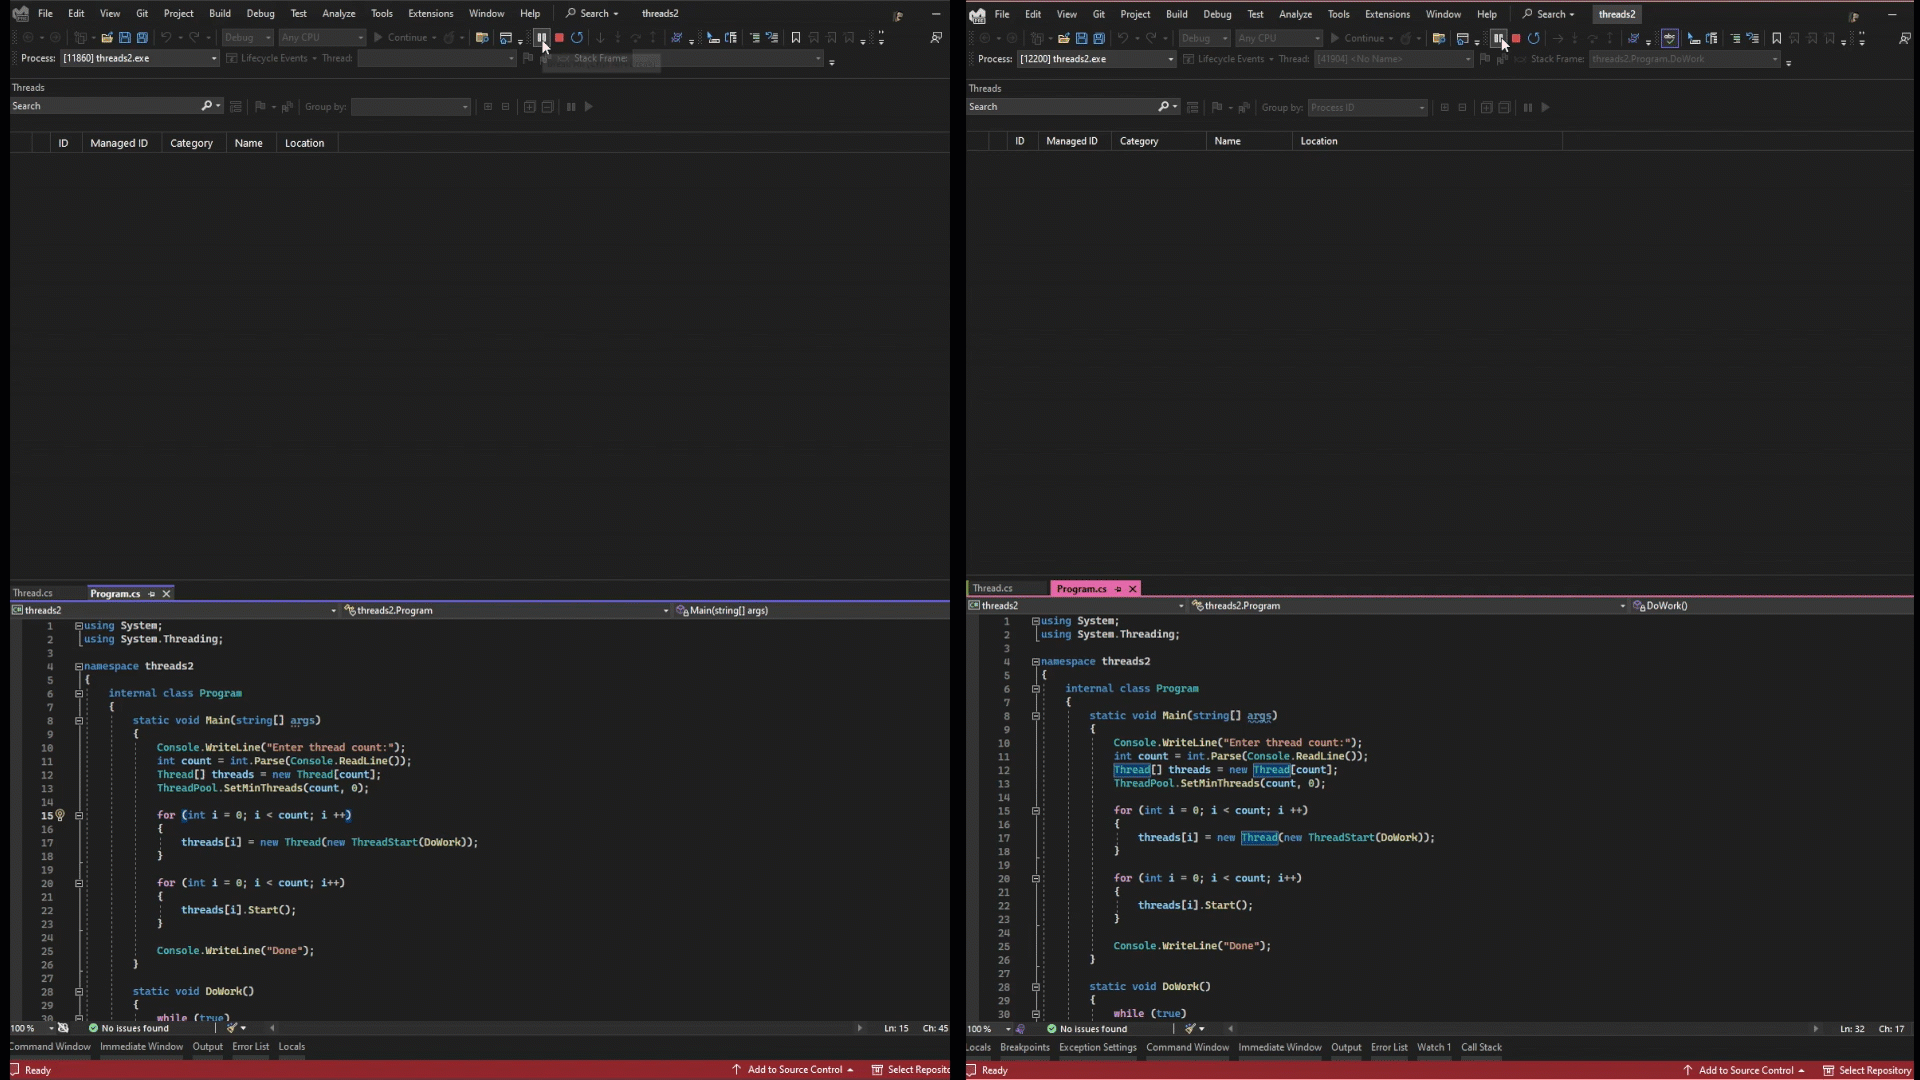Click the Breakpoints icon in right bottom toolbar

(1025, 1046)
